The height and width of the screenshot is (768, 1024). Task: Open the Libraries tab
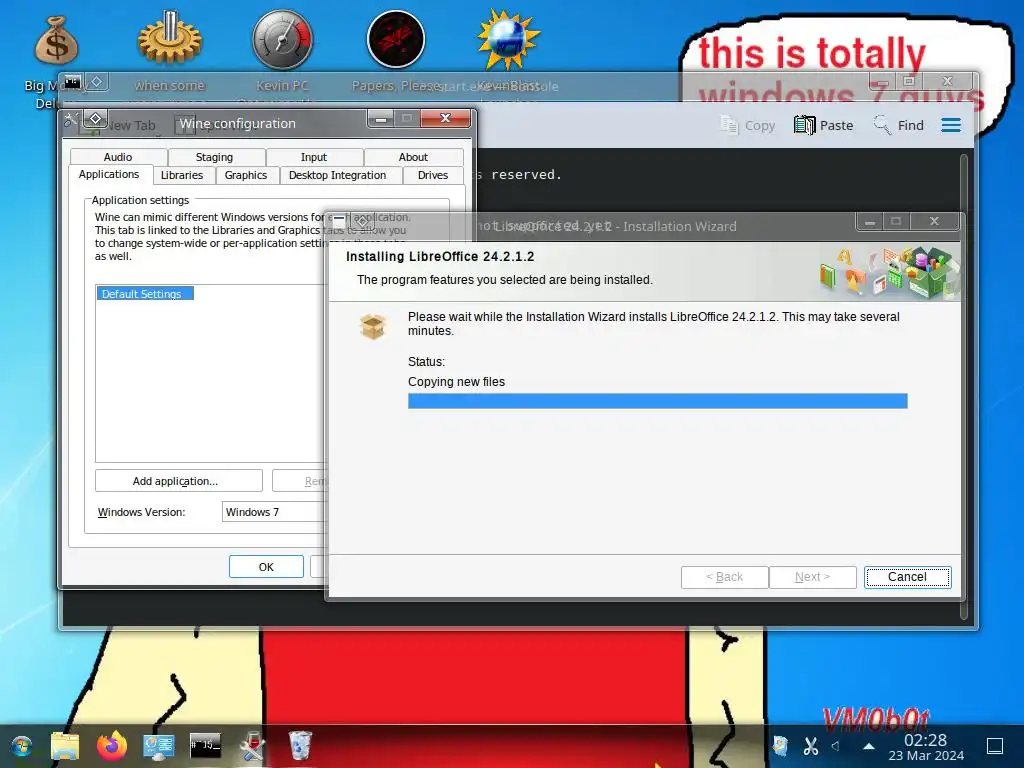[182, 175]
